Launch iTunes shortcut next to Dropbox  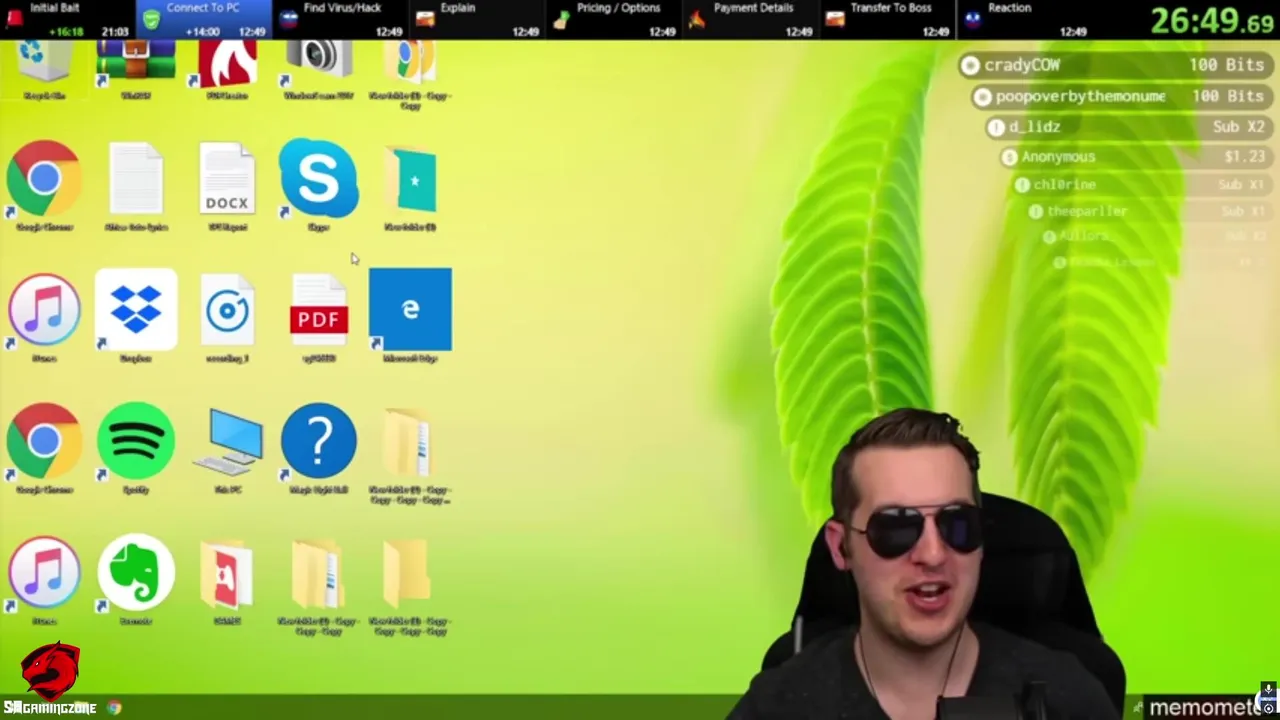point(44,316)
